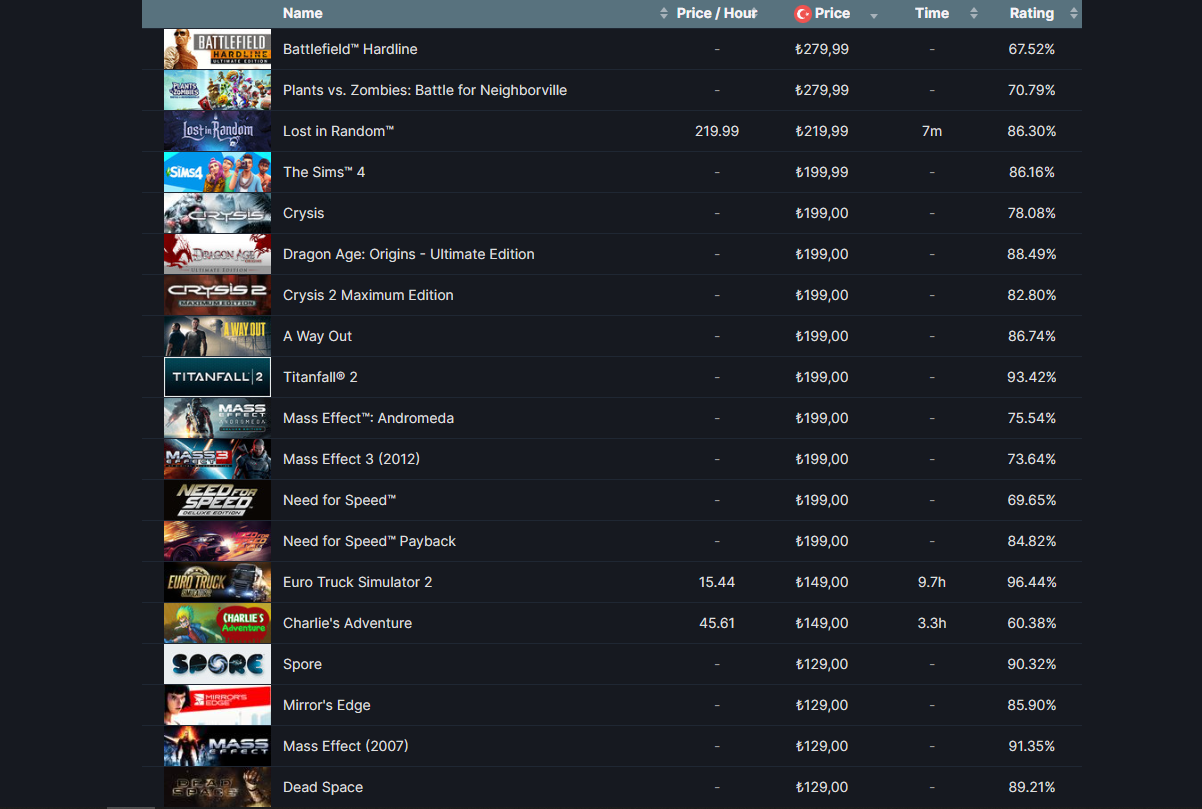The image size is (1202, 809).
Task: Click the Need for Speed™ Payback title
Action: click(x=369, y=541)
